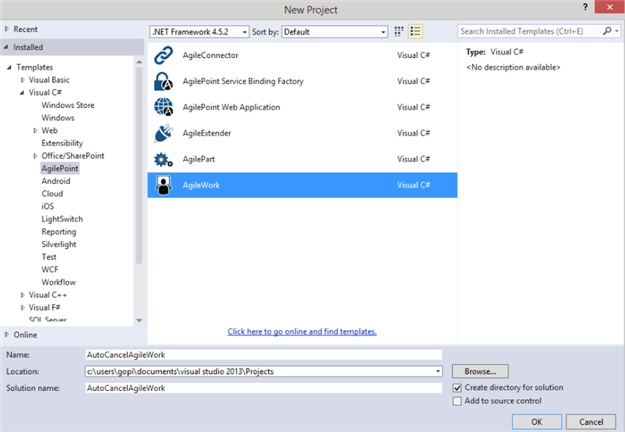Click the tree scrollbar up arrow

click(x=139, y=62)
